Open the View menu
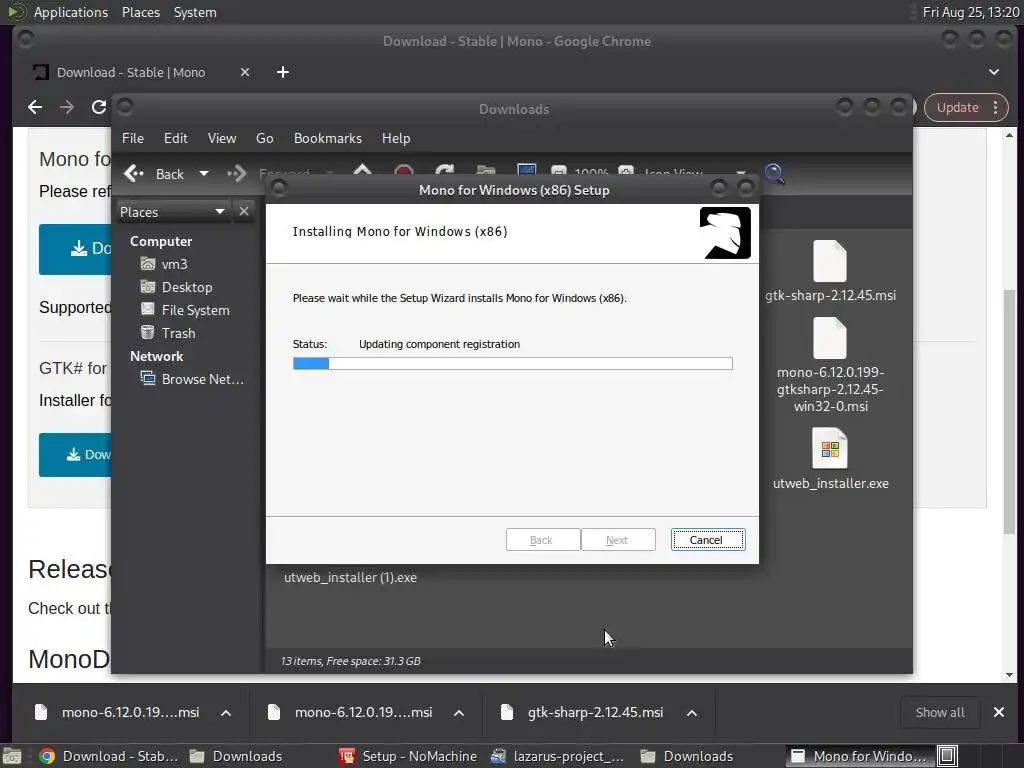Screen dimensions: 1024x768 point(222,138)
